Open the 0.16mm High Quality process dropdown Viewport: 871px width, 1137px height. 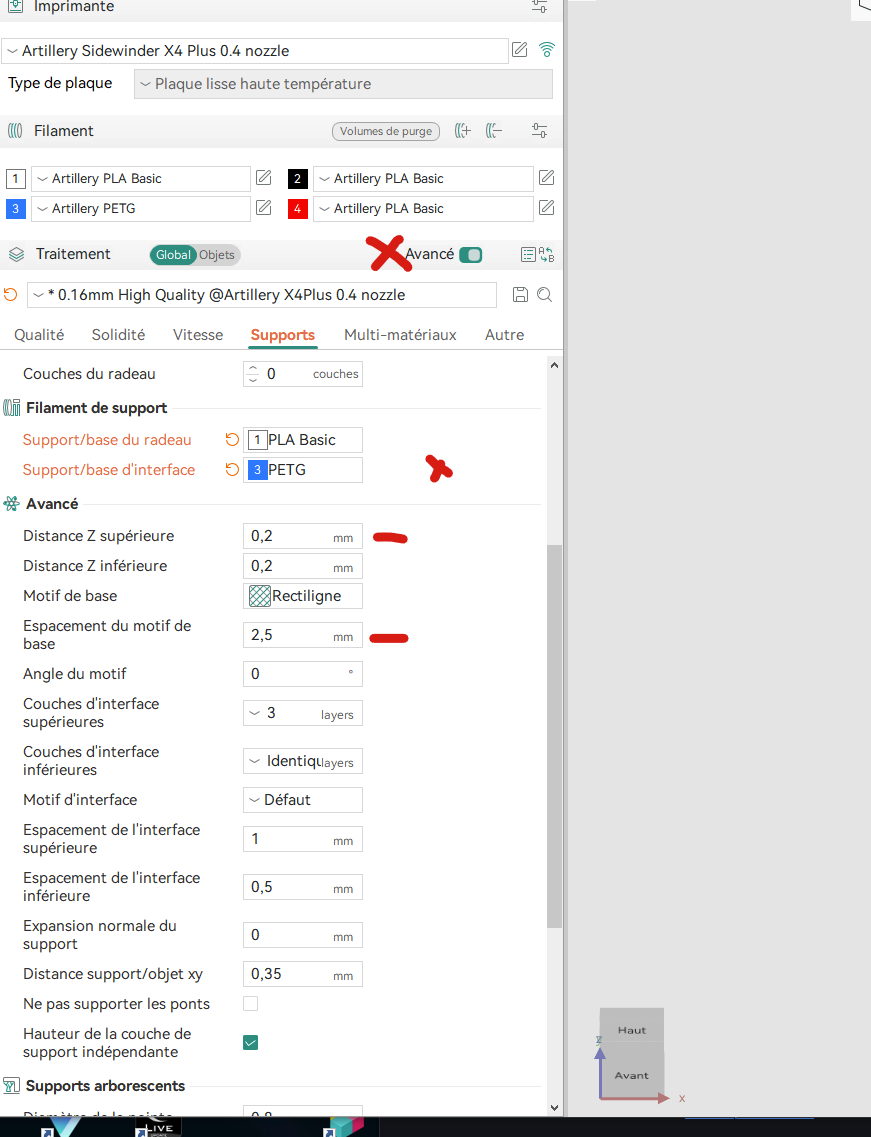(x=262, y=295)
